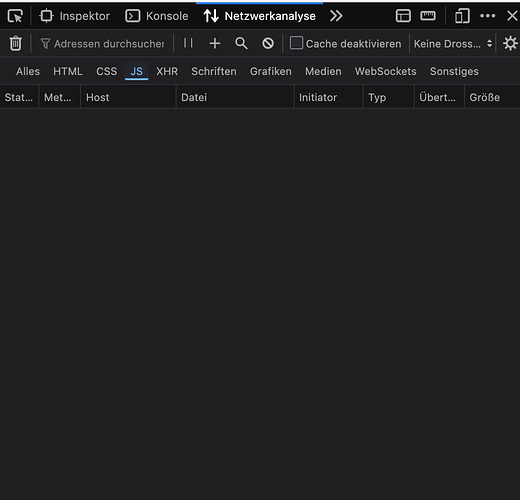The image size is (520, 500).
Task: Open network settings gear icon
Action: click(510, 44)
